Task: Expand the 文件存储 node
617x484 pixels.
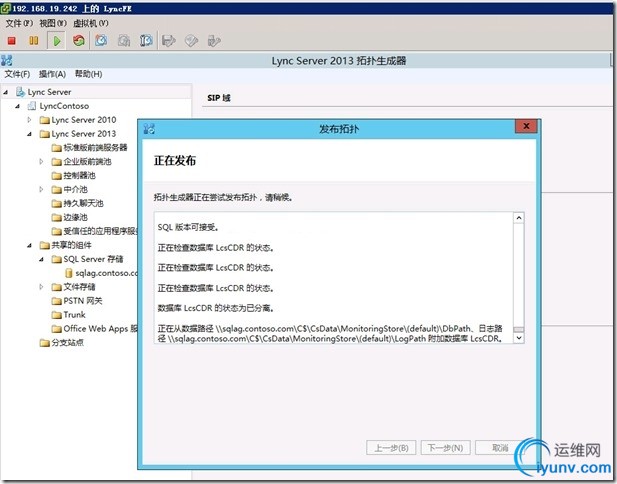Action: (x=41, y=287)
